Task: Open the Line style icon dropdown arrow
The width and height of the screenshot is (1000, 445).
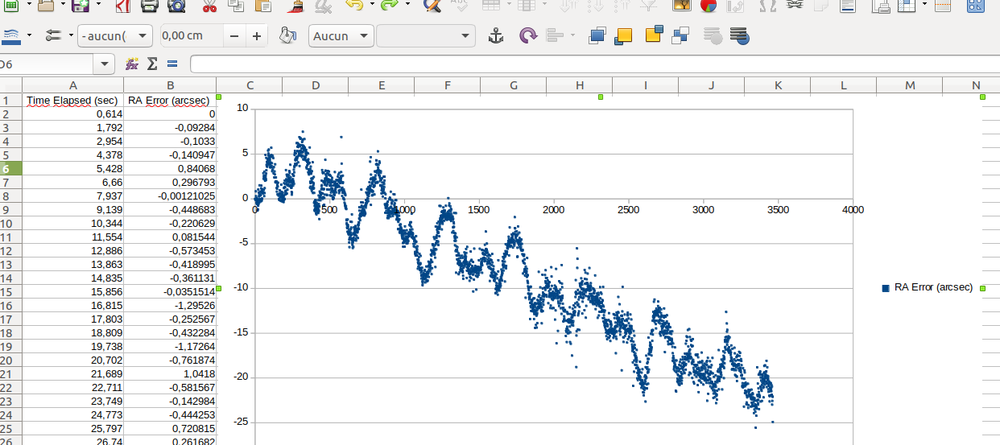Action: [29, 36]
